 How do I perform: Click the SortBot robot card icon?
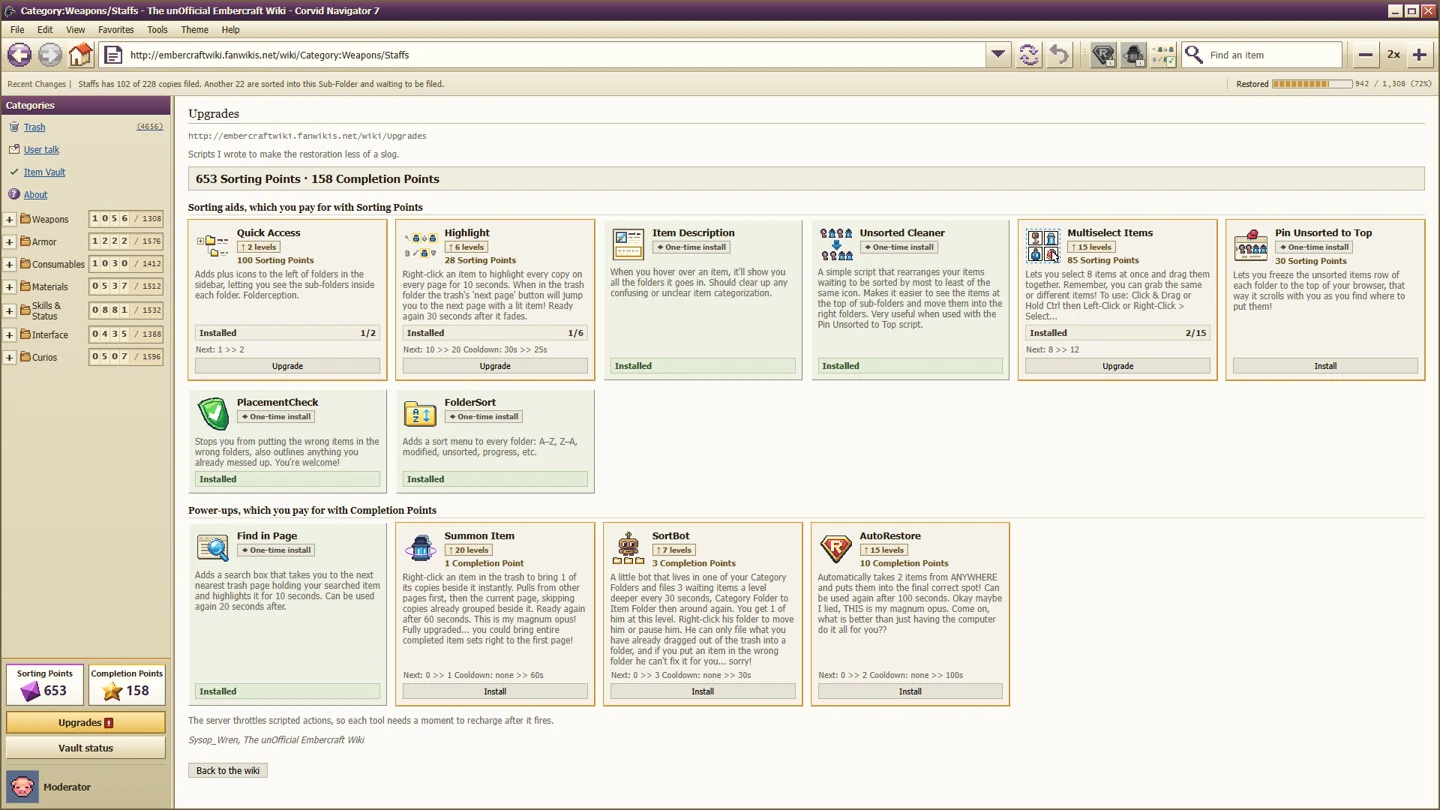[x=628, y=547]
